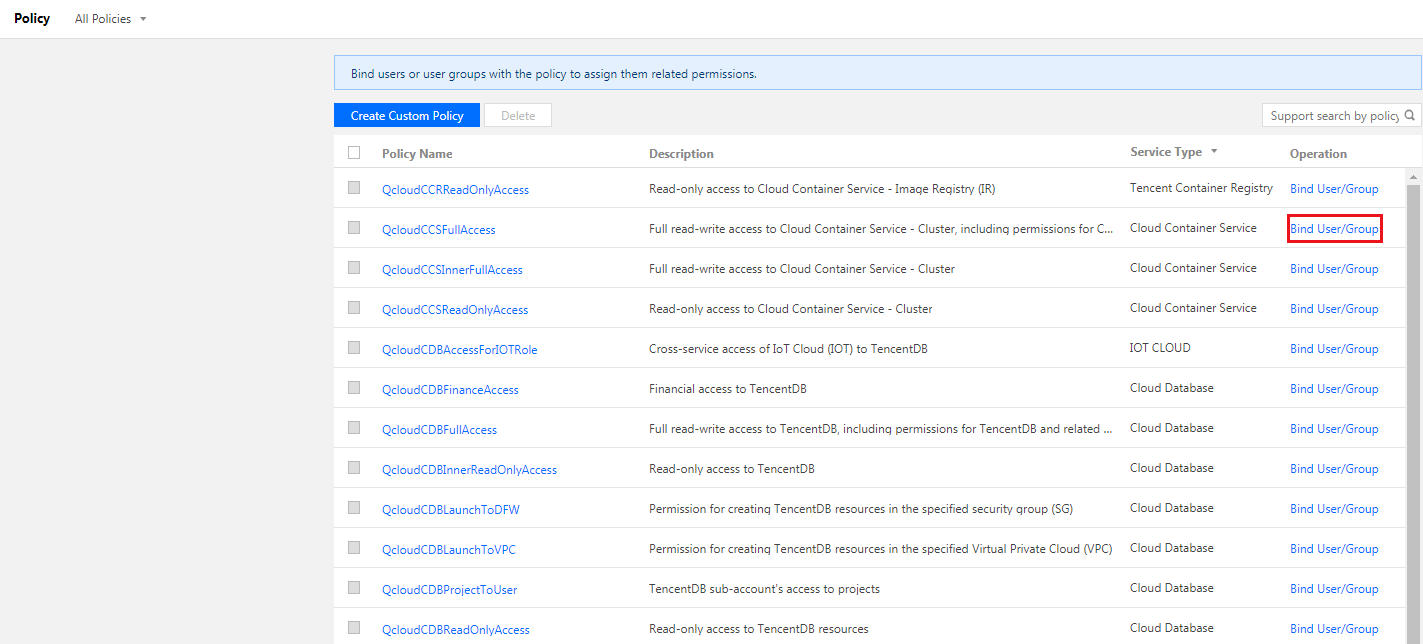Tick the QcloudCDBReadOnlyAccess checkbox

tap(354, 627)
